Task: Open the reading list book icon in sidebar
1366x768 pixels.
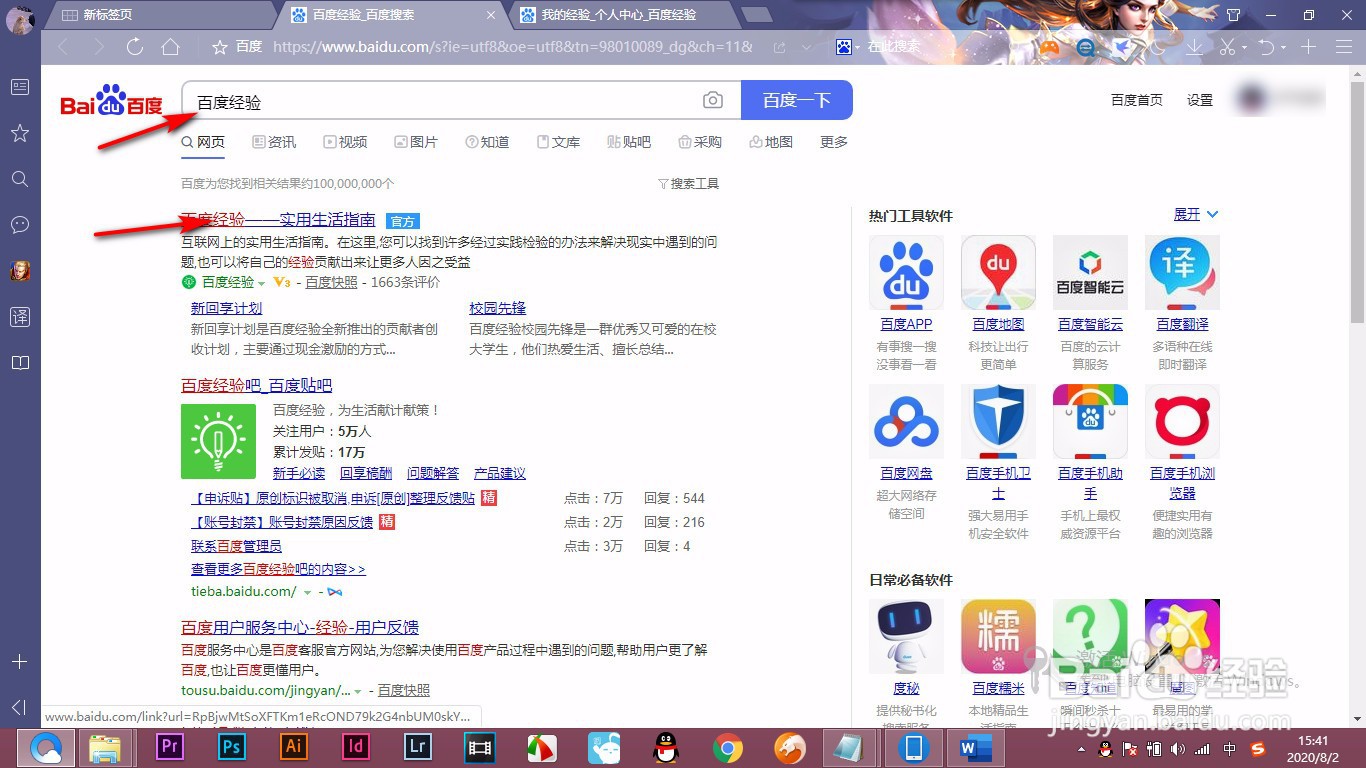Action: (x=19, y=362)
